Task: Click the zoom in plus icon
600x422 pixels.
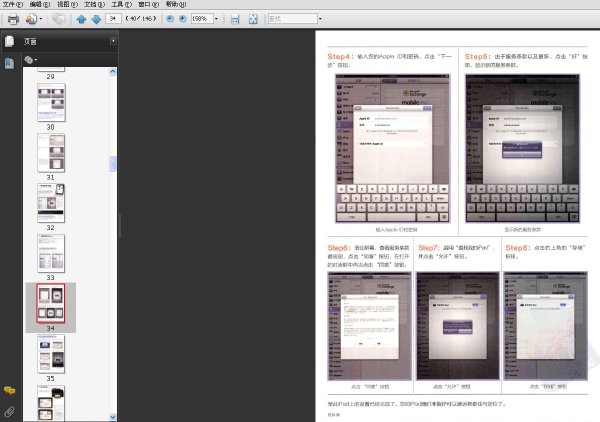Action: [x=183, y=19]
